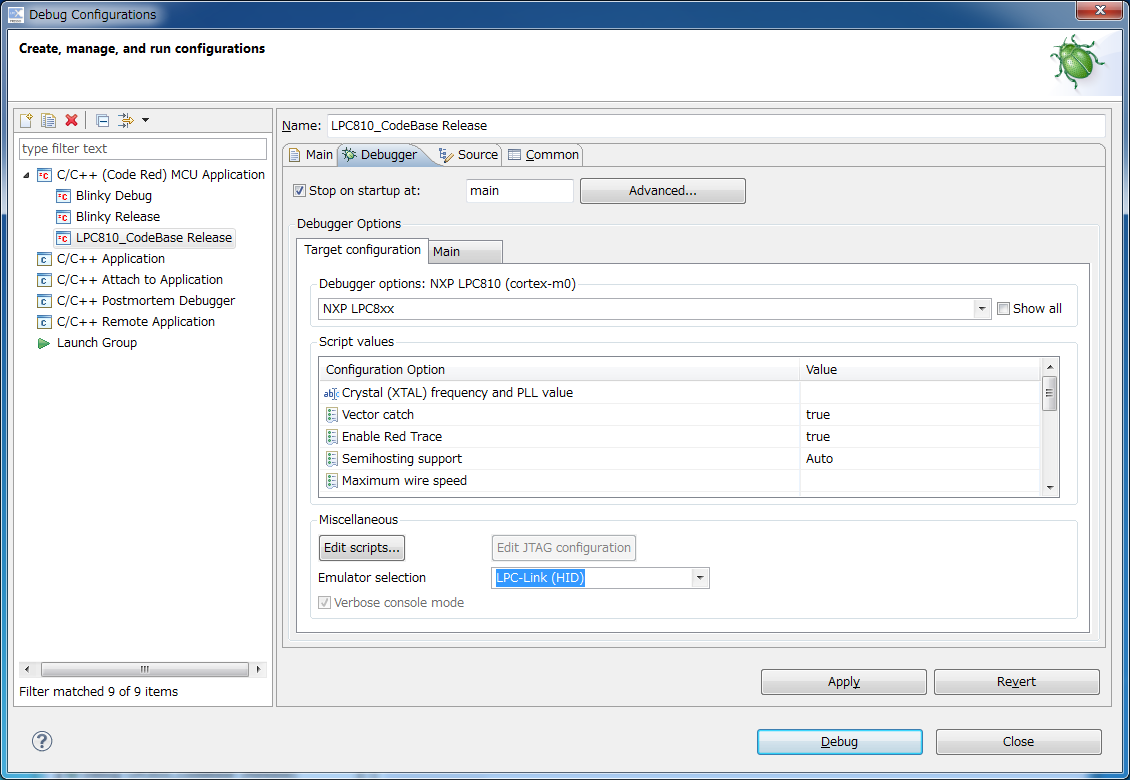Click the Semihosting support value Auto

point(819,459)
